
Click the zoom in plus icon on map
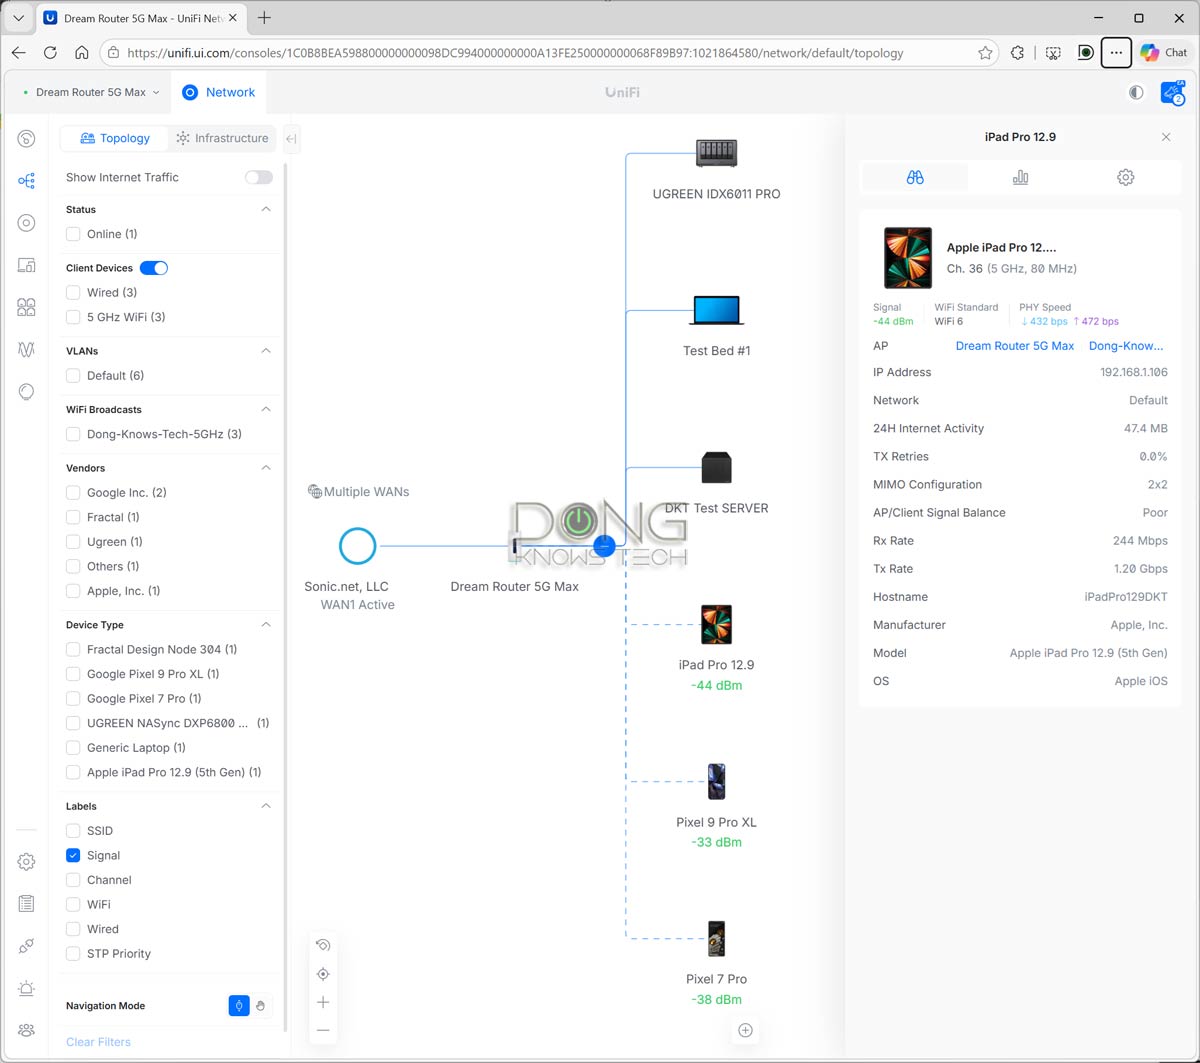click(323, 1002)
